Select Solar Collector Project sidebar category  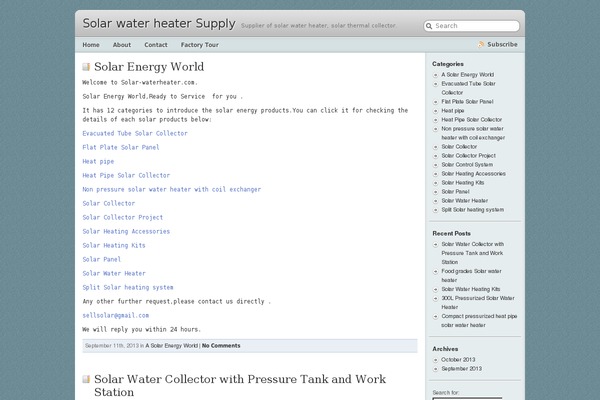468,156
